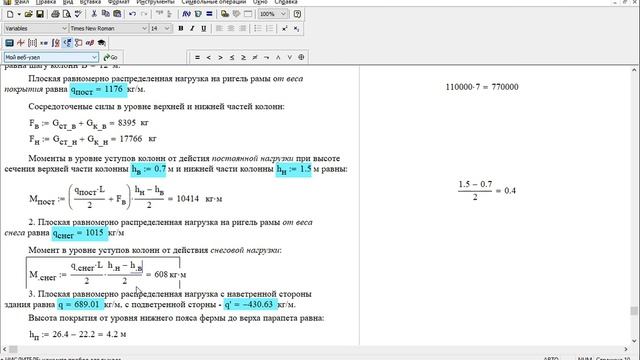Align text right
This screenshot has width=640, height=360.
(242, 29)
